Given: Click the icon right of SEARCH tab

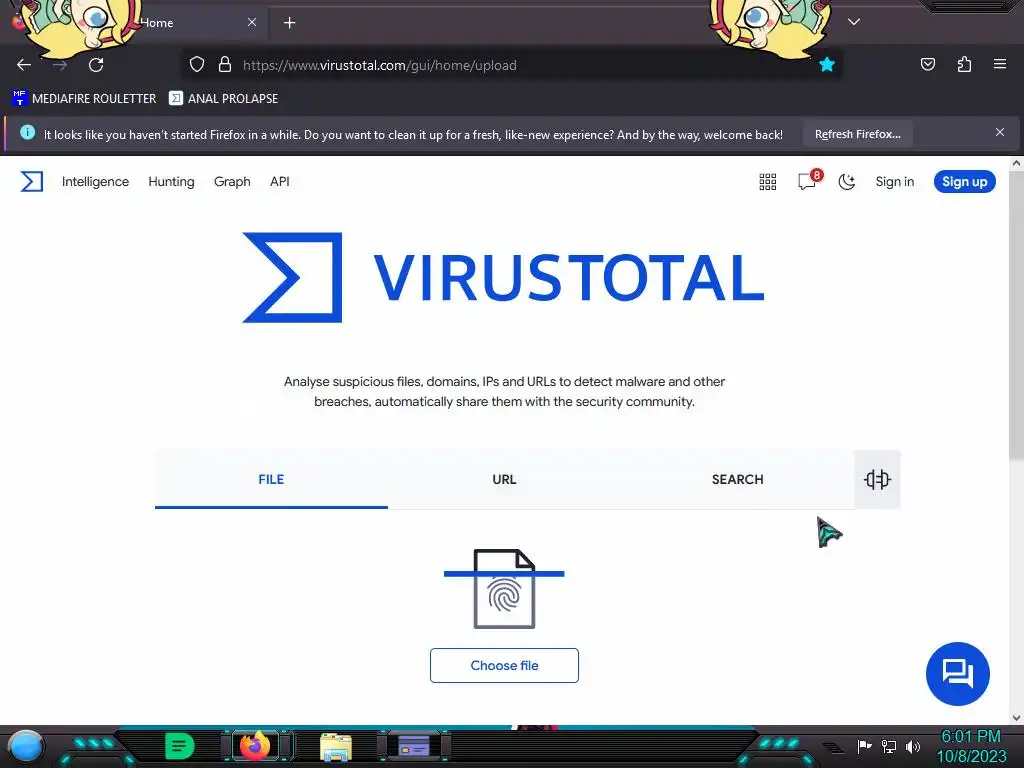Looking at the screenshot, I should click(877, 479).
